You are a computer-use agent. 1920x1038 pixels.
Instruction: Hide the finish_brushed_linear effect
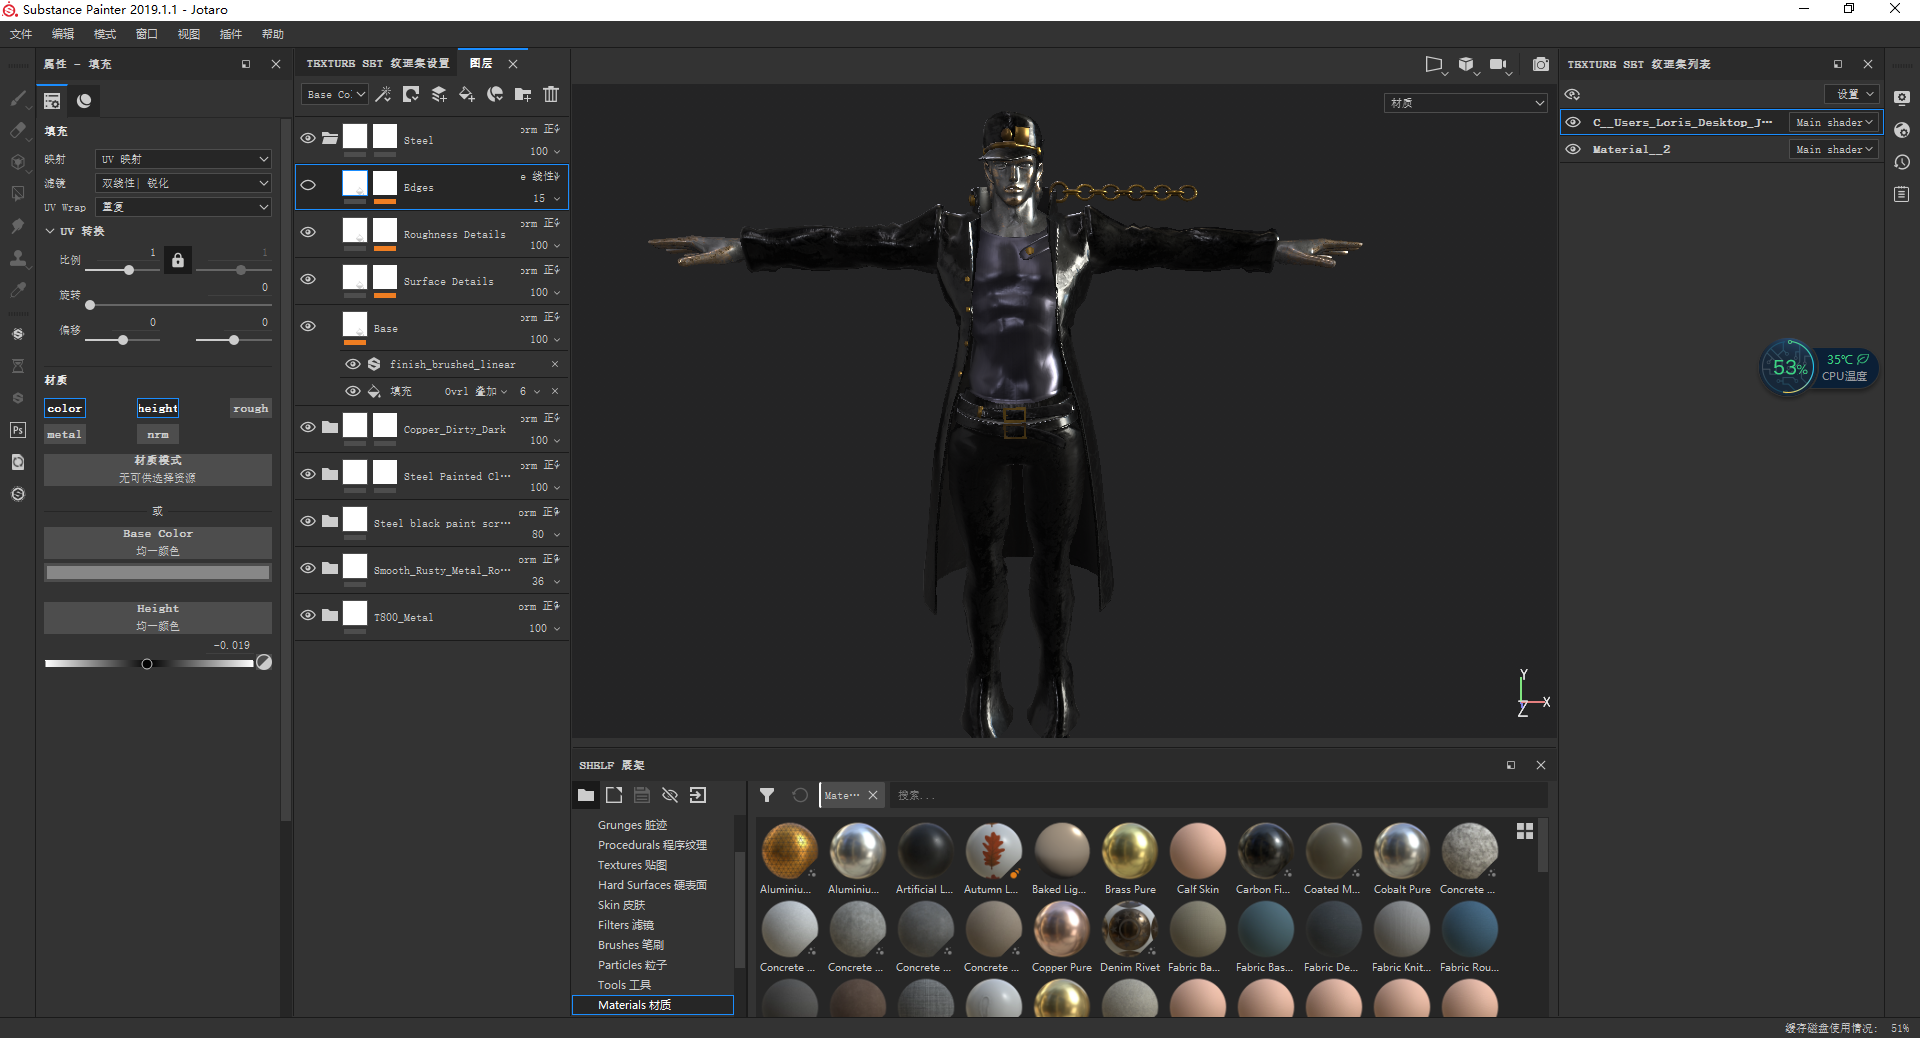click(x=353, y=364)
